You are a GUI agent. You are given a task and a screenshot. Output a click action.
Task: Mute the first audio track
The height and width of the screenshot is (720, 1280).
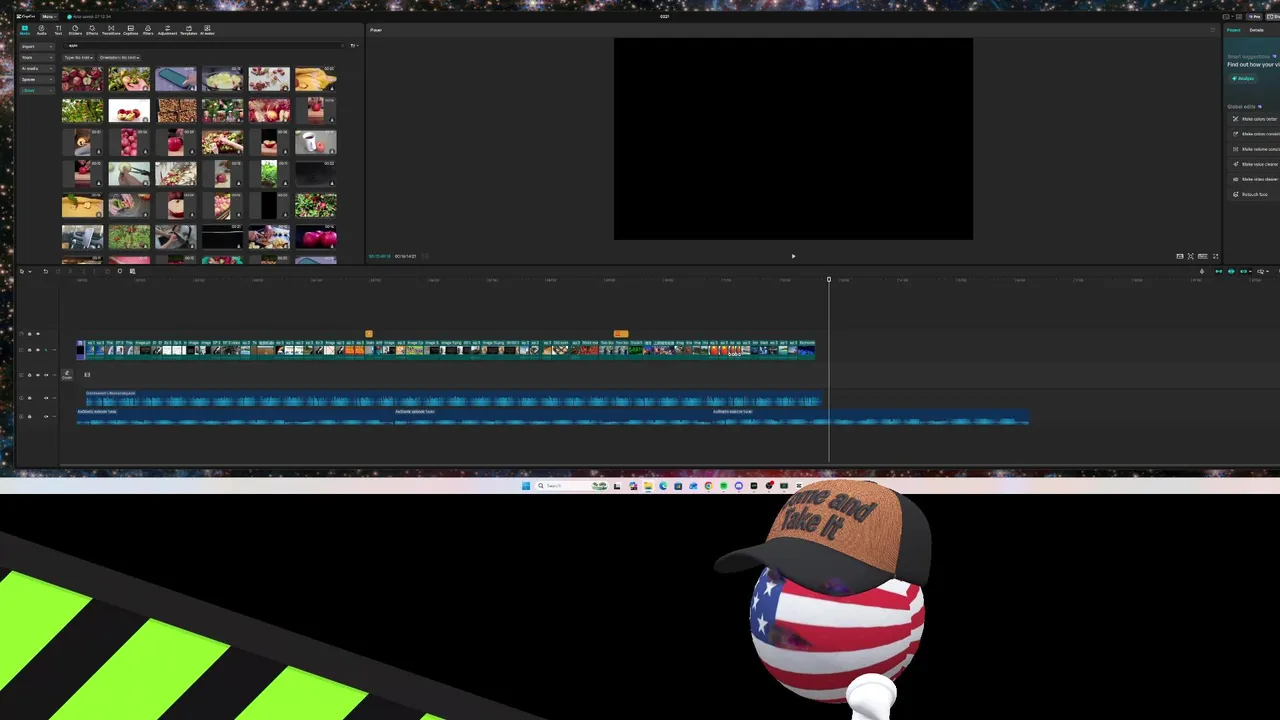point(46,398)
